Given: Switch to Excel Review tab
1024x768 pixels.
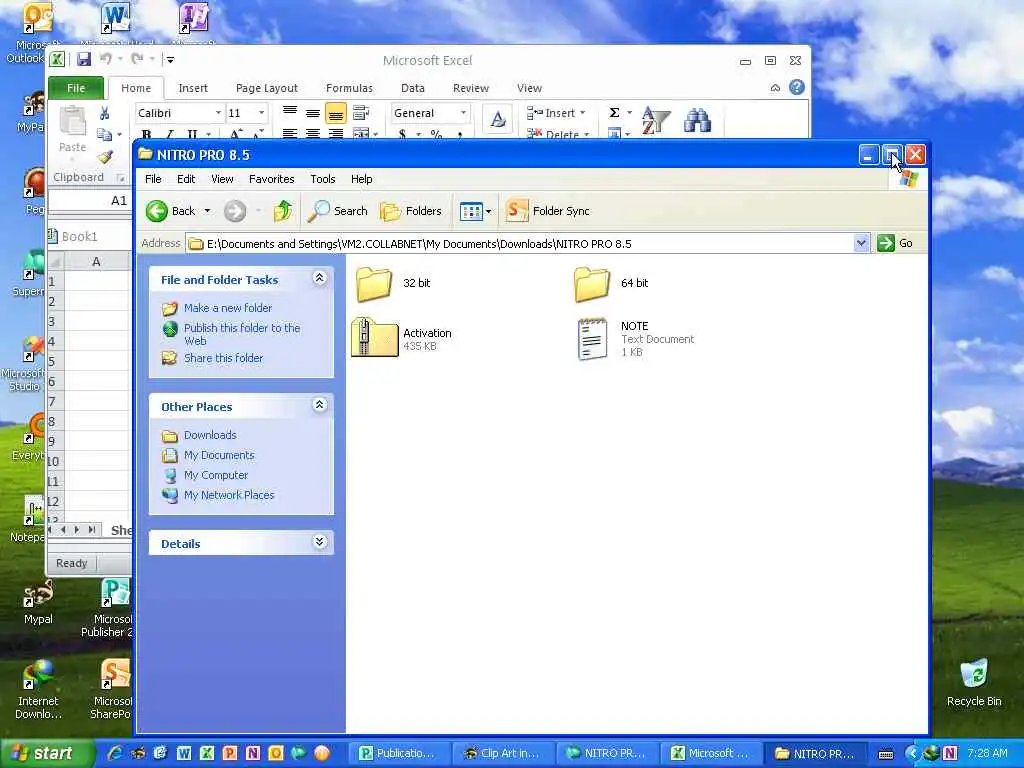Looking at the screenshot, I should (471, 88).
